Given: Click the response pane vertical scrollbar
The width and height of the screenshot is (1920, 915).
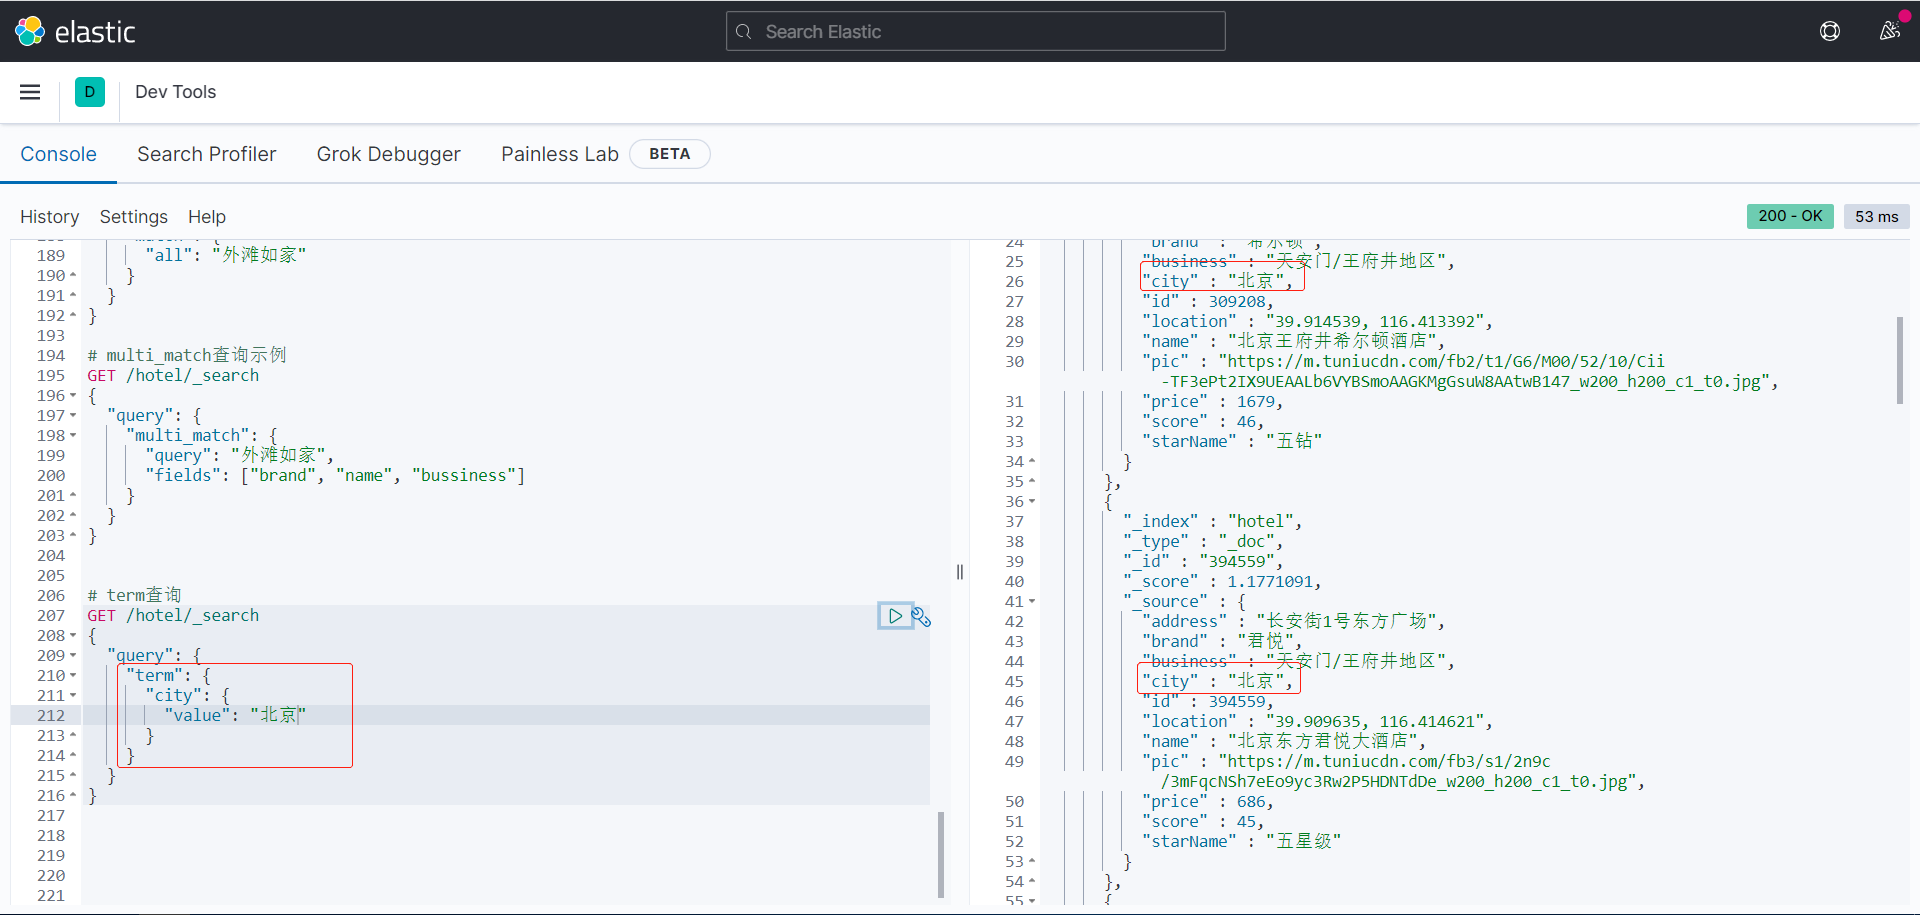Looking at the screenshot, I should coord(1900,360).
